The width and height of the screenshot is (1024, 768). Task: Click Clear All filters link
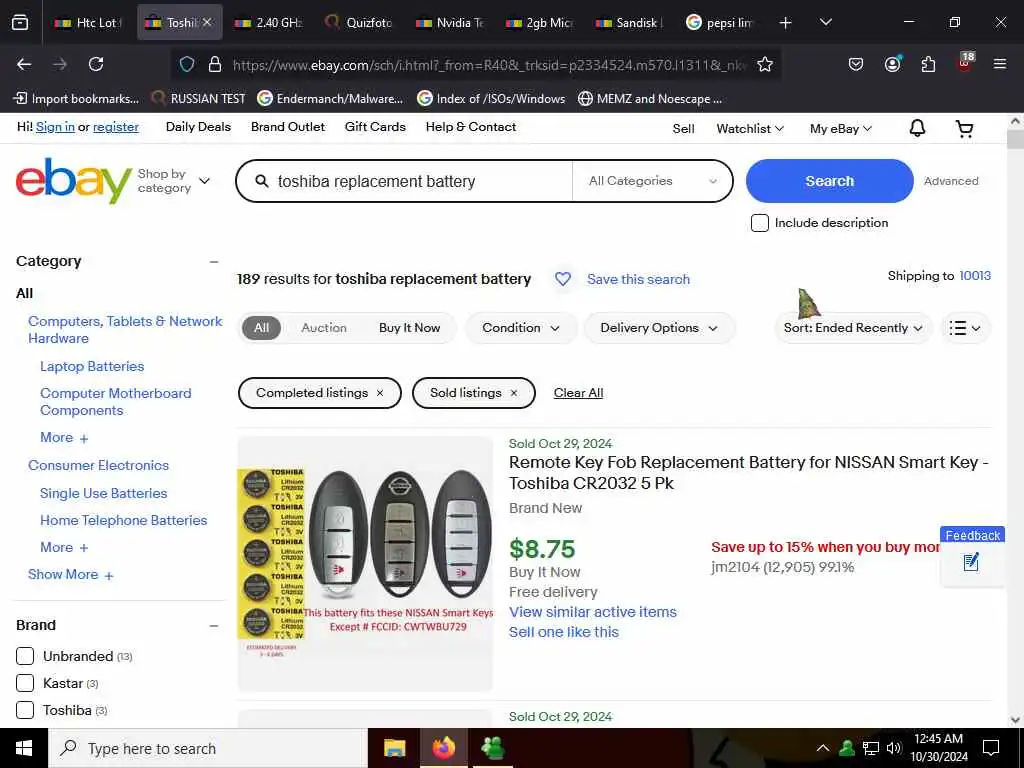[578, 393]
